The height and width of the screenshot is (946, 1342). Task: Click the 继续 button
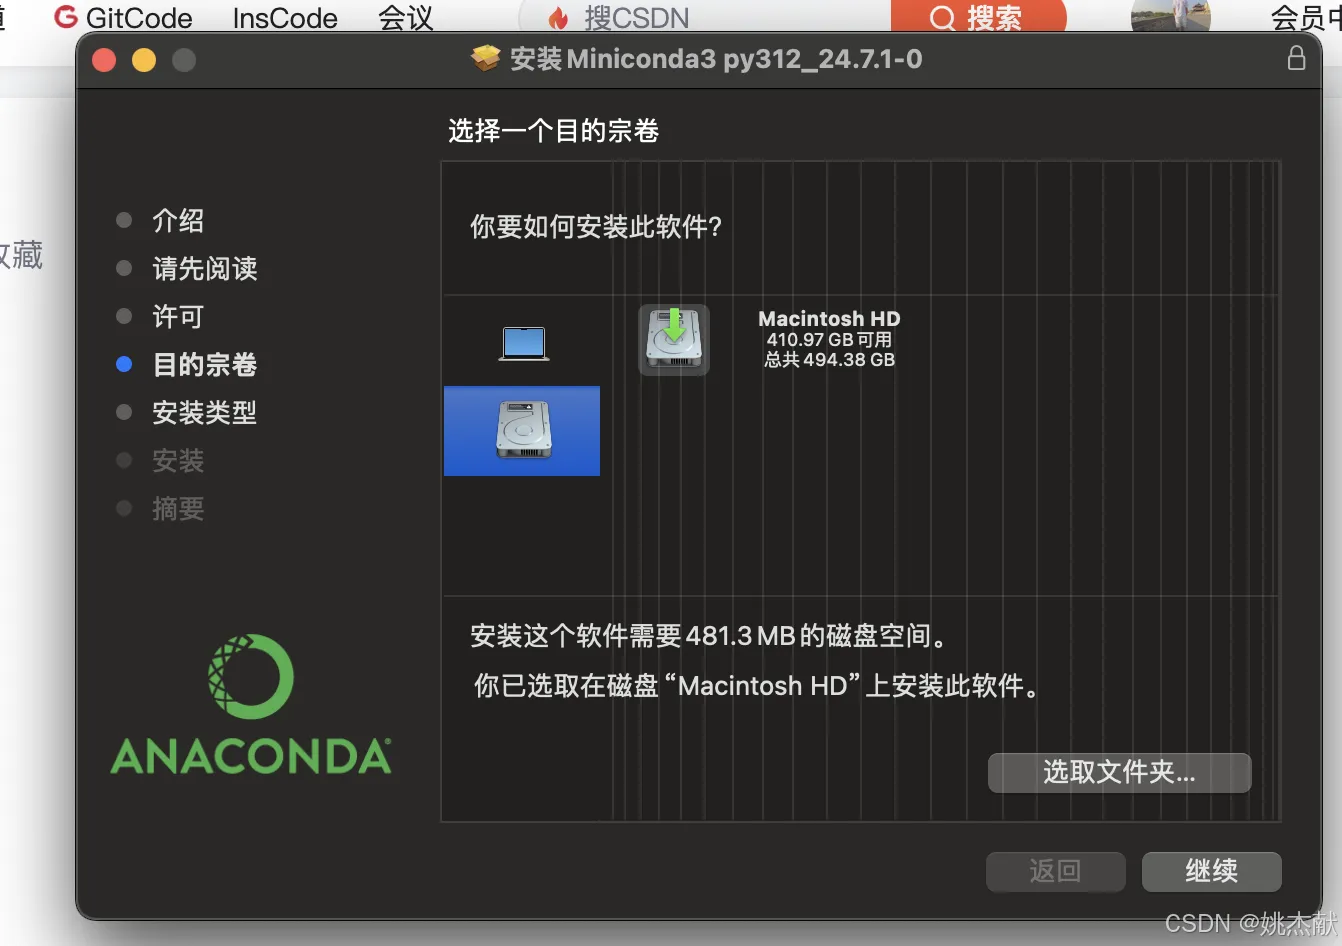point(1211,871)
